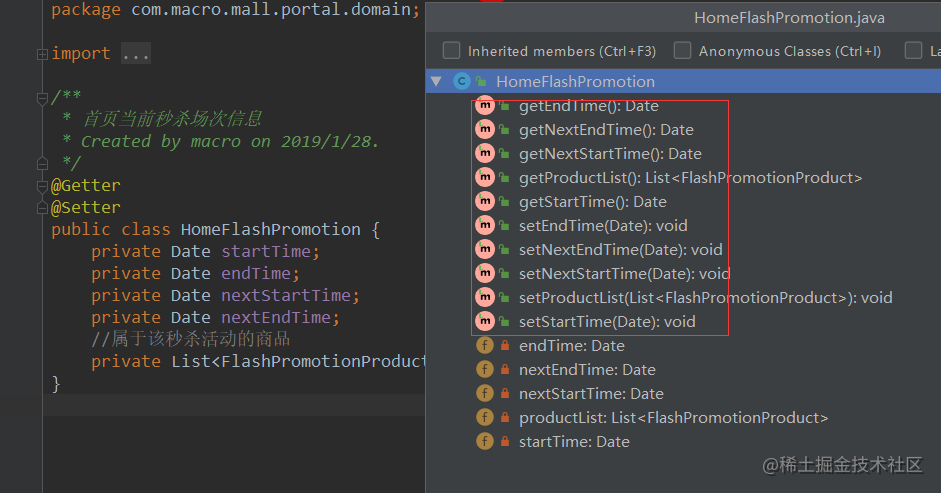941x493 pixels.
Task: Select setStartTime(Date): void entry
Action: (x=607, y=322)
